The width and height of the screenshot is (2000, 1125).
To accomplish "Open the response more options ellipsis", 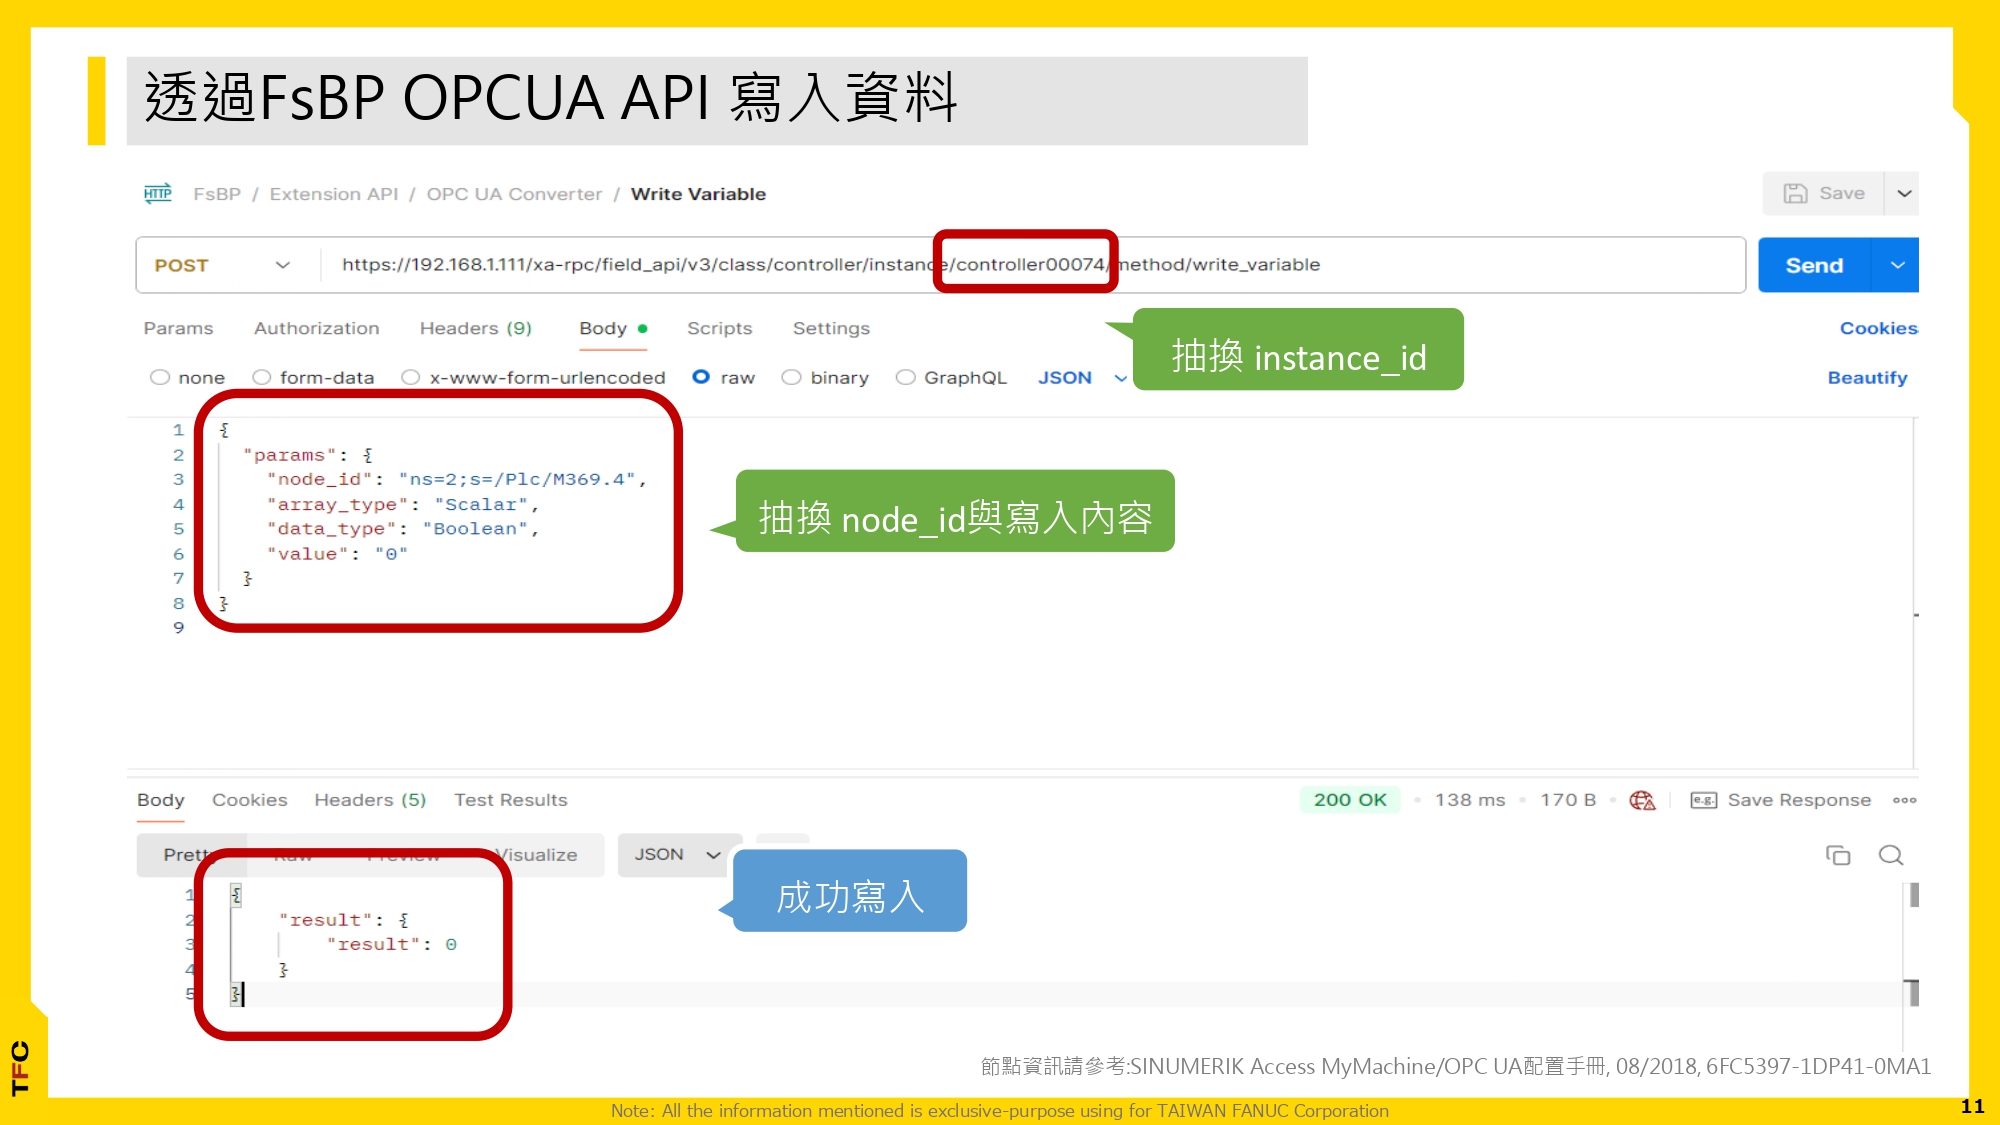I will pos(1904,800).
